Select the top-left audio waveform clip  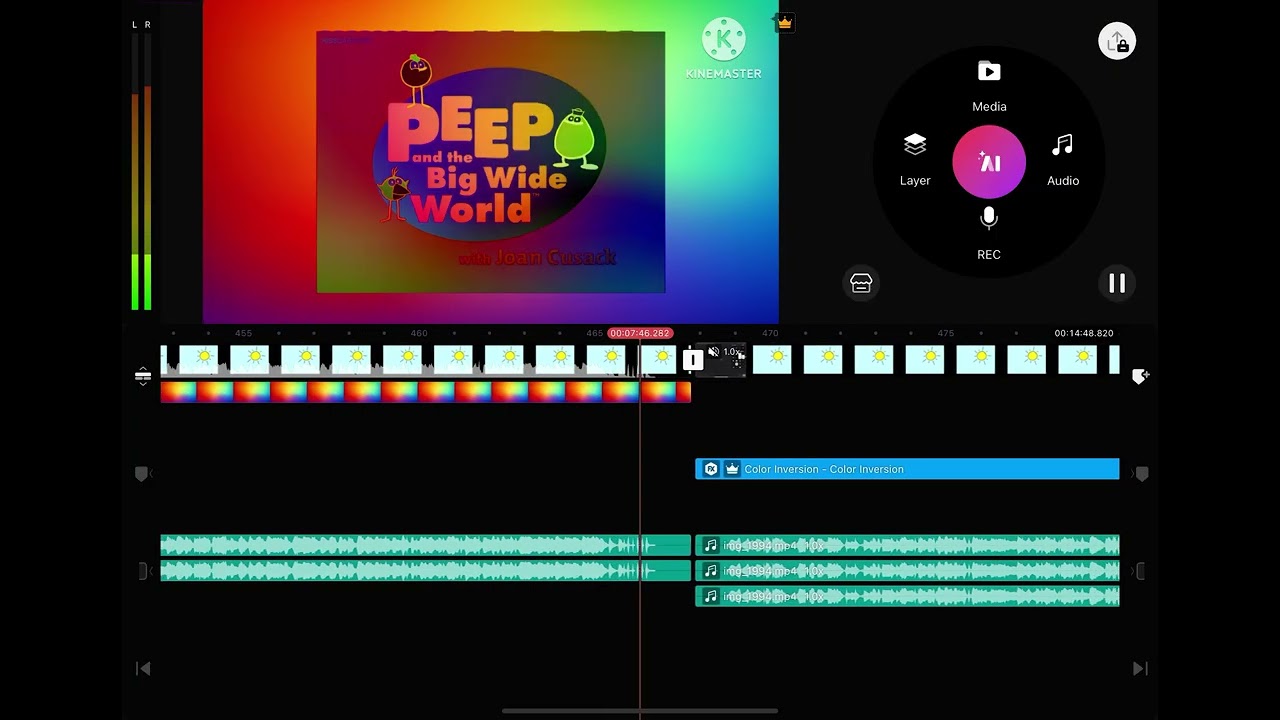coord(425,545)
